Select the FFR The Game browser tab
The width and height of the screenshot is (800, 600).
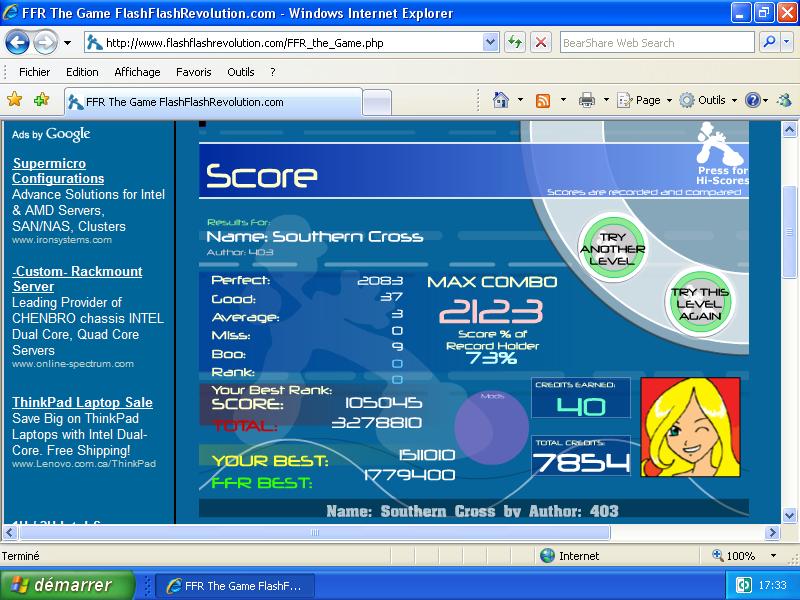pyautogui.click(x=213, y=102)
